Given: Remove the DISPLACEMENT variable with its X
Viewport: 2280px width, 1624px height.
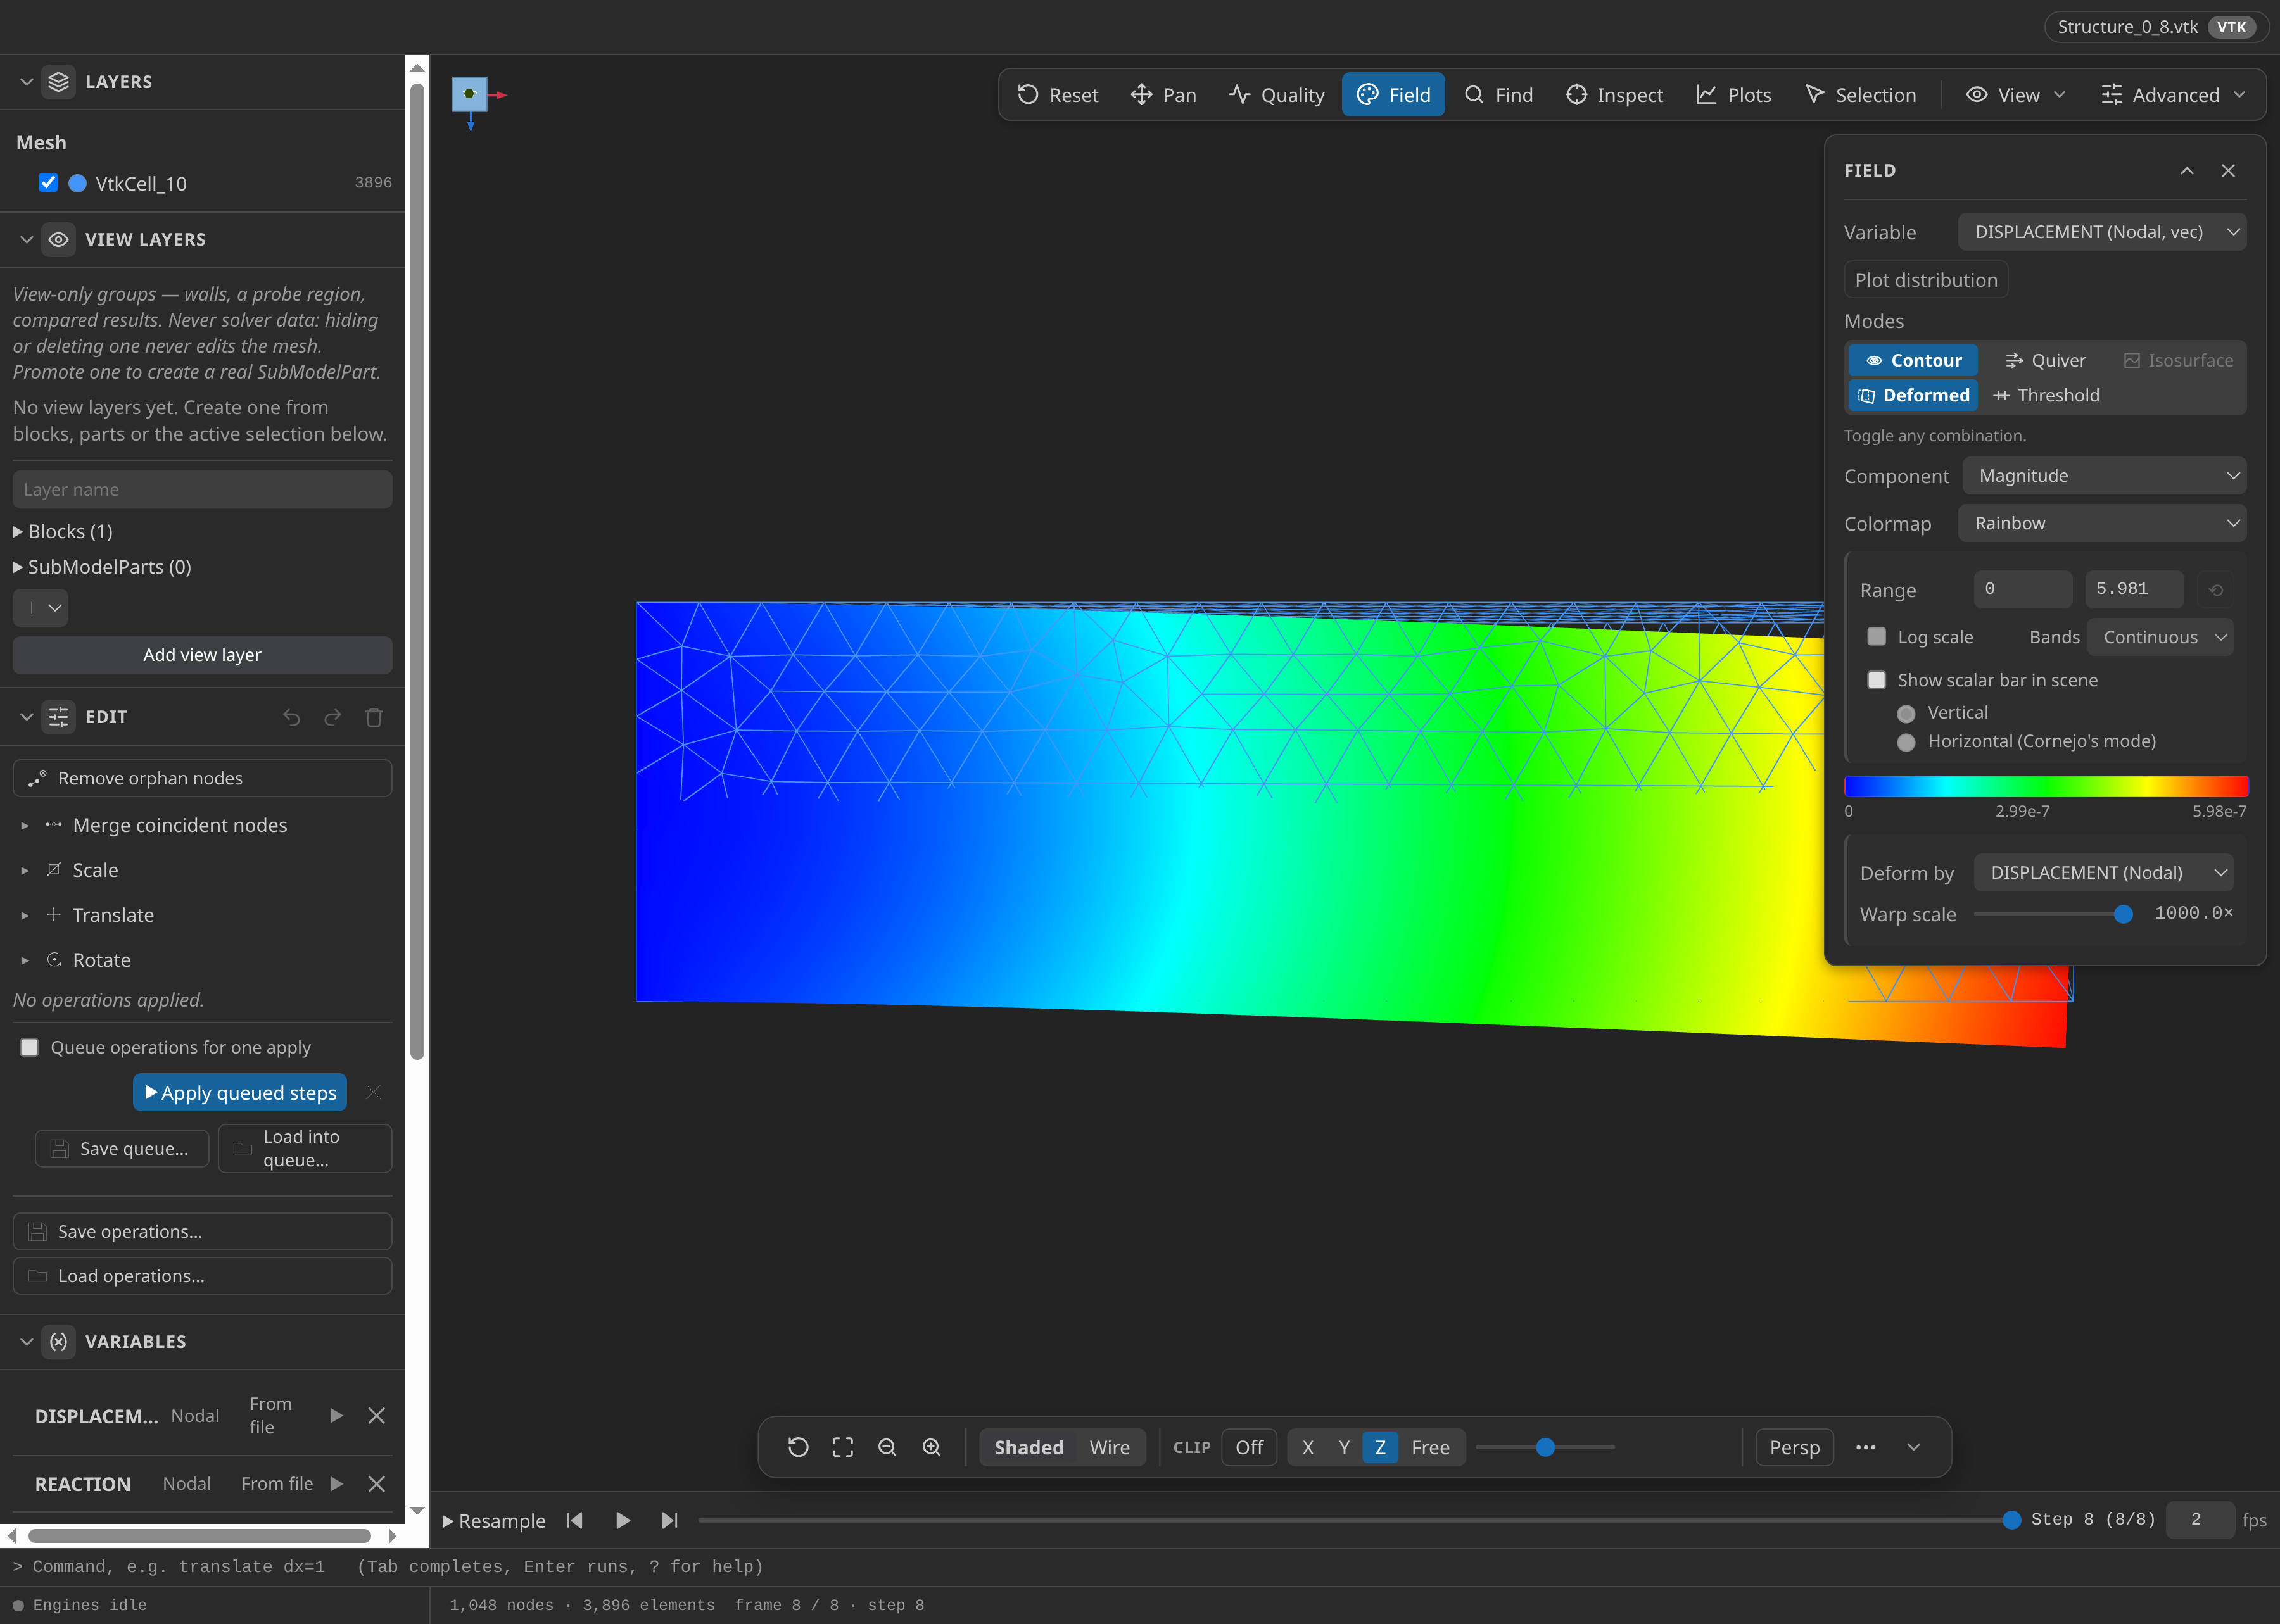Looking at the screenshot, I should pyautogui.click(x=376, y=1415).
